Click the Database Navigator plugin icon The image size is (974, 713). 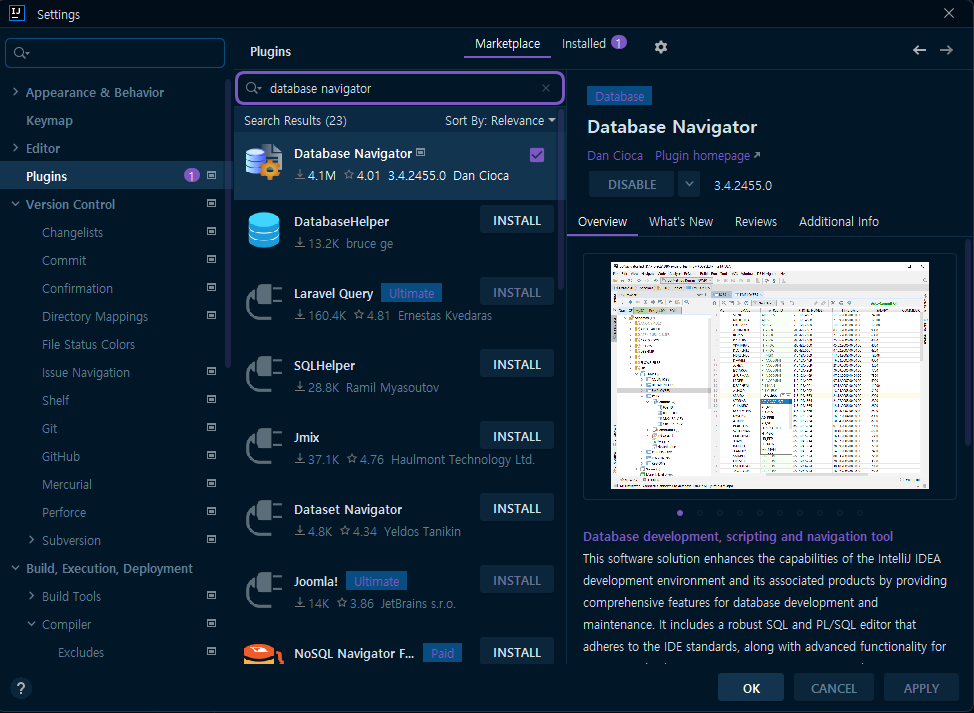click(264, 162)
